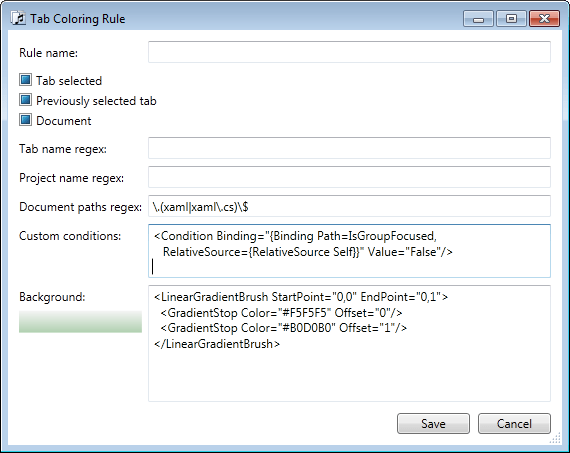Image resolution: width=570 pixels, height=453 pixels.
Task: Click the 'Project name regex:' label
Action: tap(72, 178)
